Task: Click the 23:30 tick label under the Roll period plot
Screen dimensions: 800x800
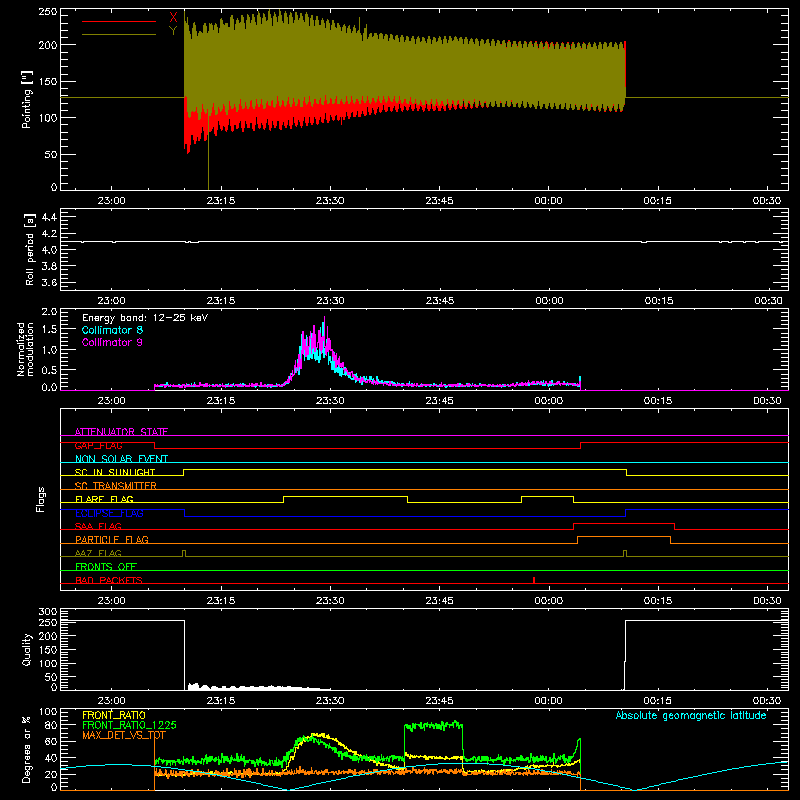Action: click(330, 301)
